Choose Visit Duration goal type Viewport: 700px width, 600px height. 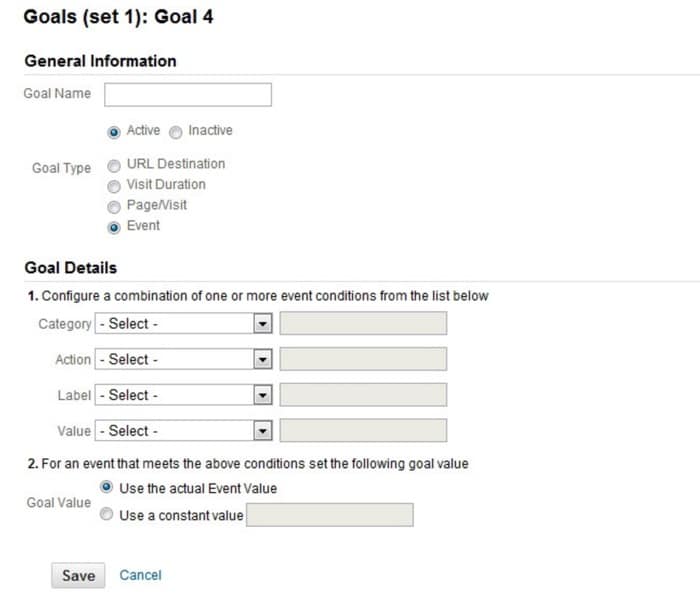pos(114,185)
